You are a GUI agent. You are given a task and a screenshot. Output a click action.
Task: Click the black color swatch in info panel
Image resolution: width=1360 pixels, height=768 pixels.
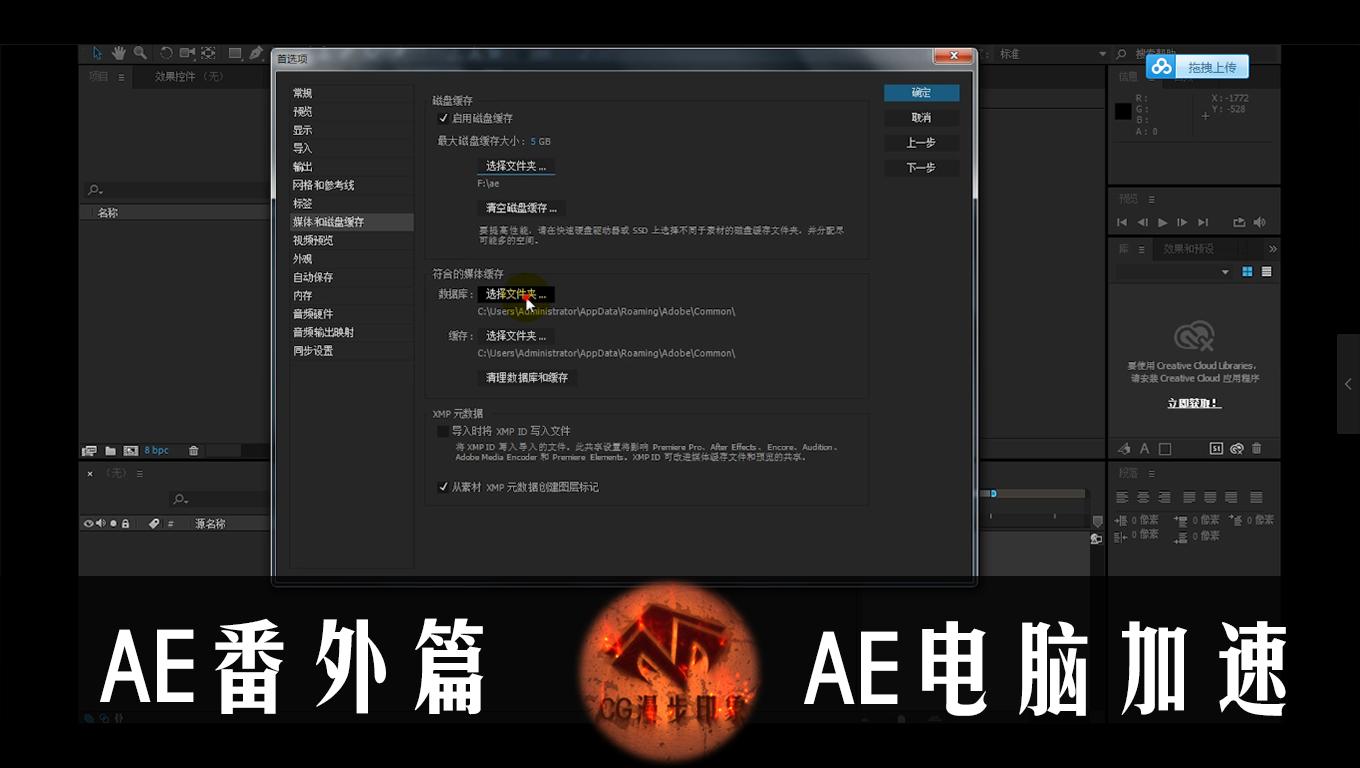coord(1123,111)
